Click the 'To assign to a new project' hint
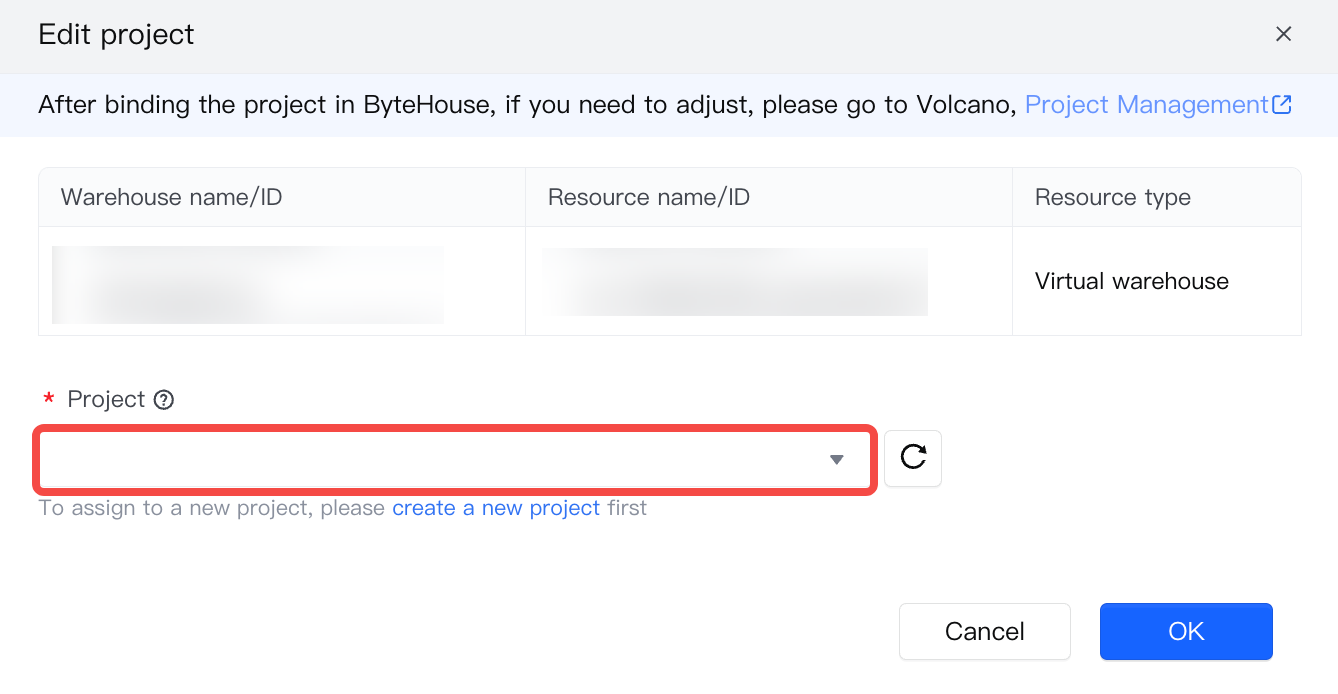This screenshot has width=1338, height=694. point(212,508)
